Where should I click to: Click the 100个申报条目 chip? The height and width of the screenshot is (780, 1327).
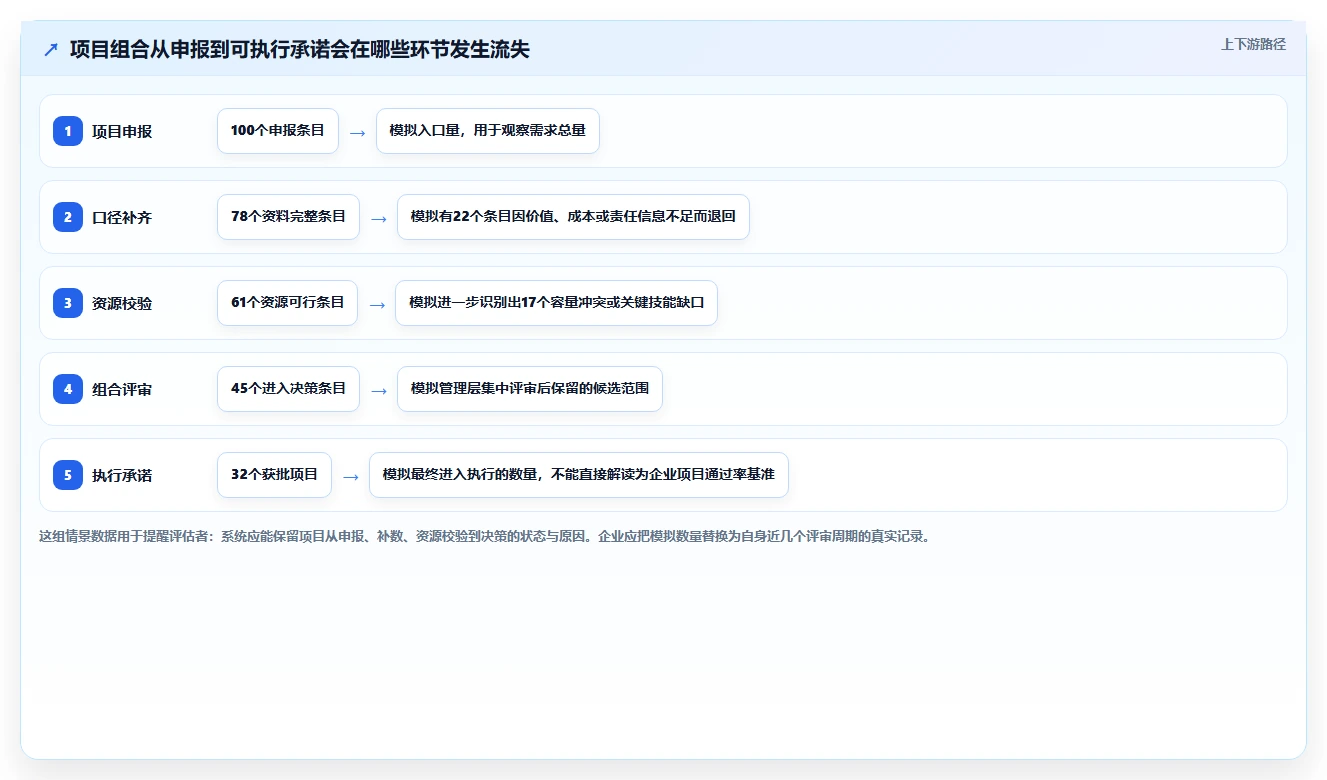pyautogui.click(x=278, y=131)
